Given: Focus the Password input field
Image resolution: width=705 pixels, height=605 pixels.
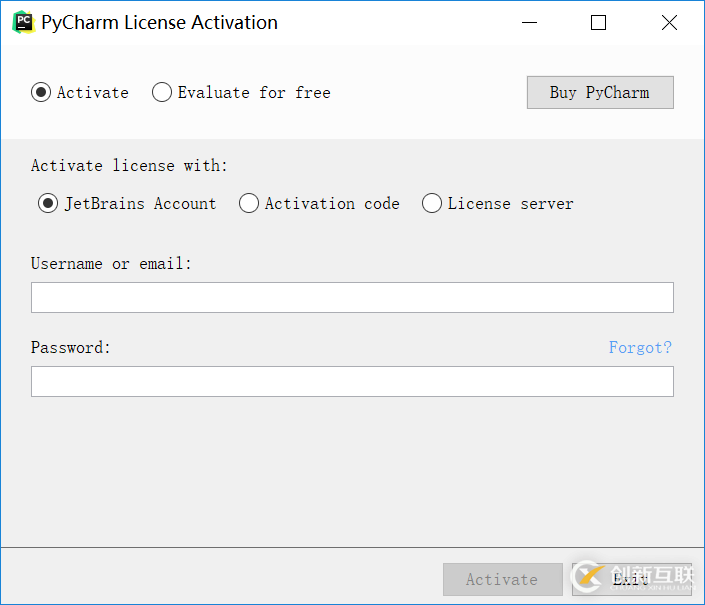Looking at the screenshot, I should tap(352, 382).
